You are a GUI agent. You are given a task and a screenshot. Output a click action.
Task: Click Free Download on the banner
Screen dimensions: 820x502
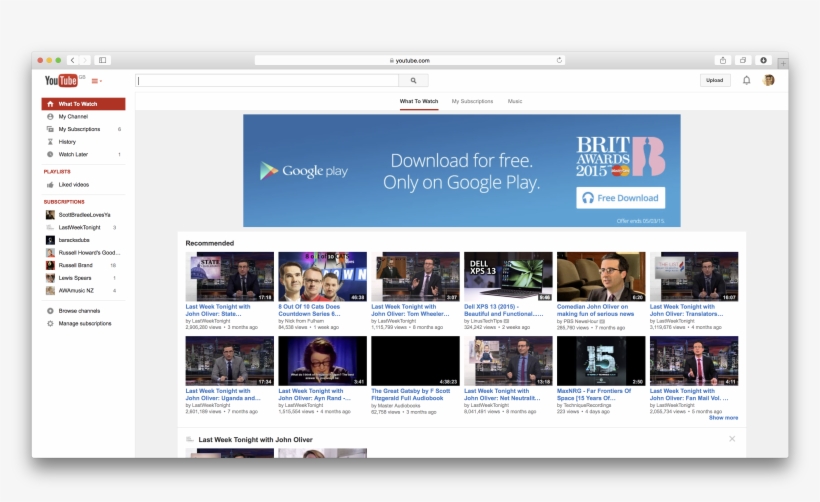[x=621, y=198]
